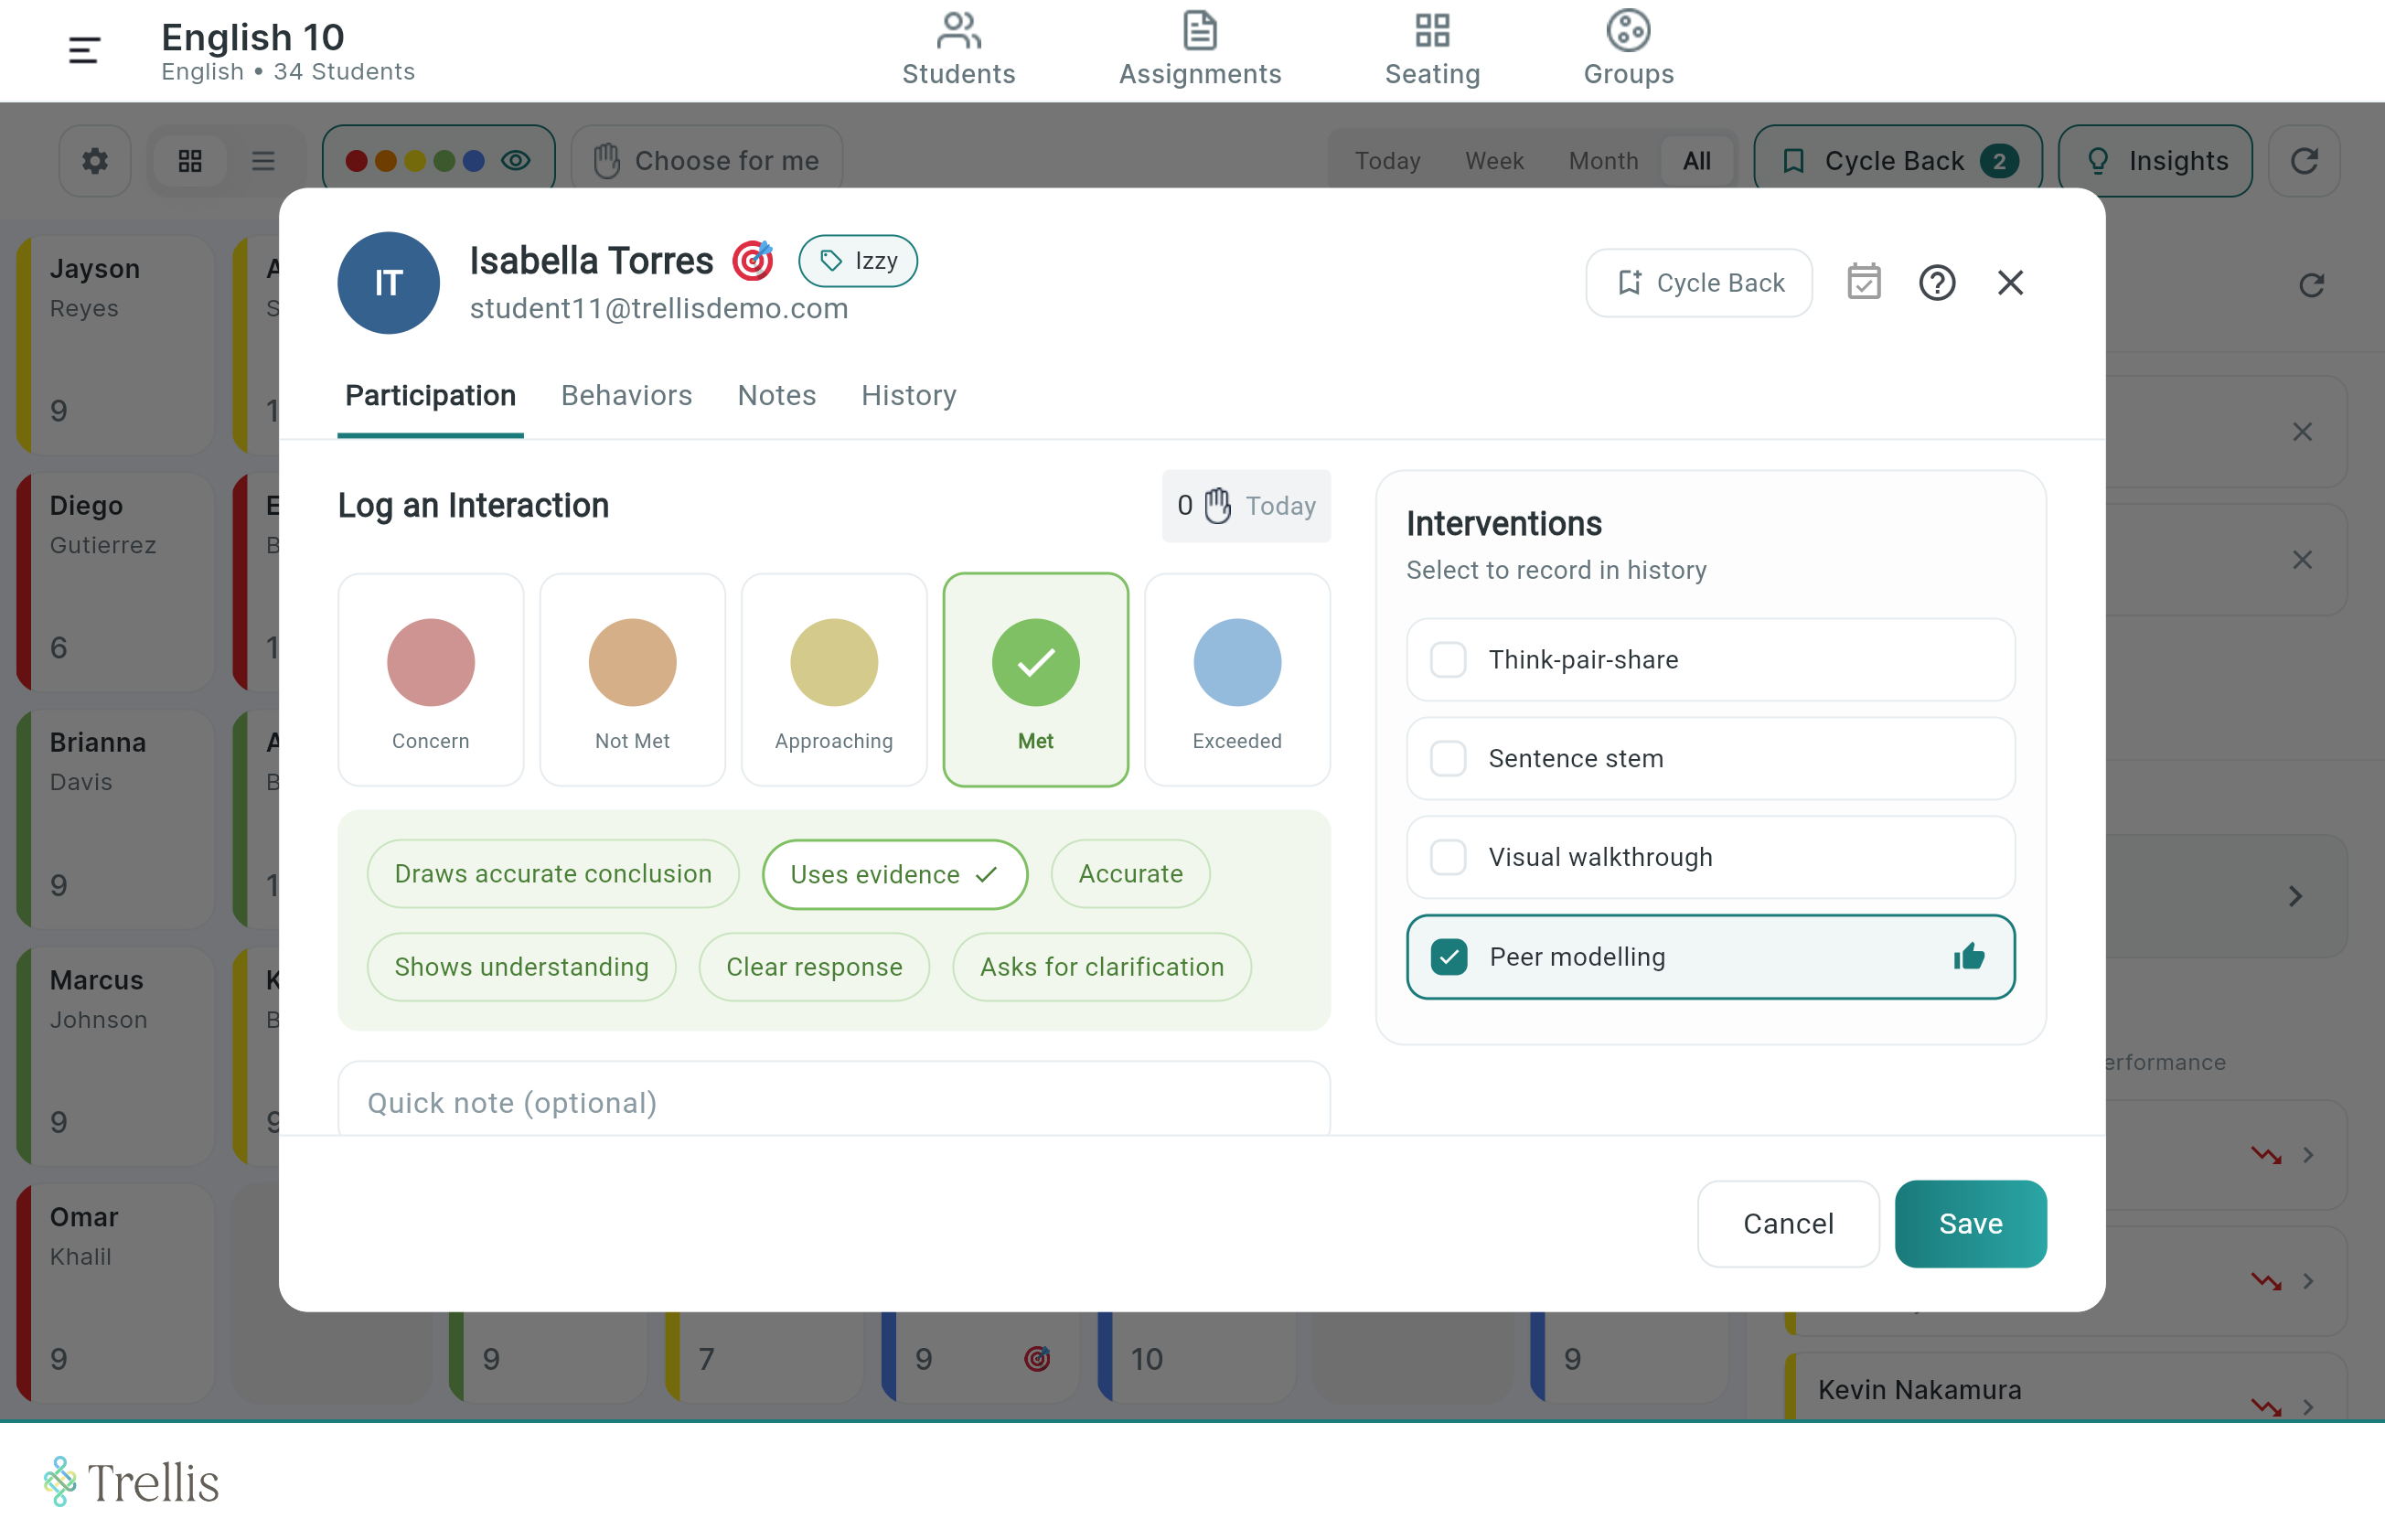Viewport: 2385px width, 1540px height.
Task: Filter by Today
Action: [1387, 161]
